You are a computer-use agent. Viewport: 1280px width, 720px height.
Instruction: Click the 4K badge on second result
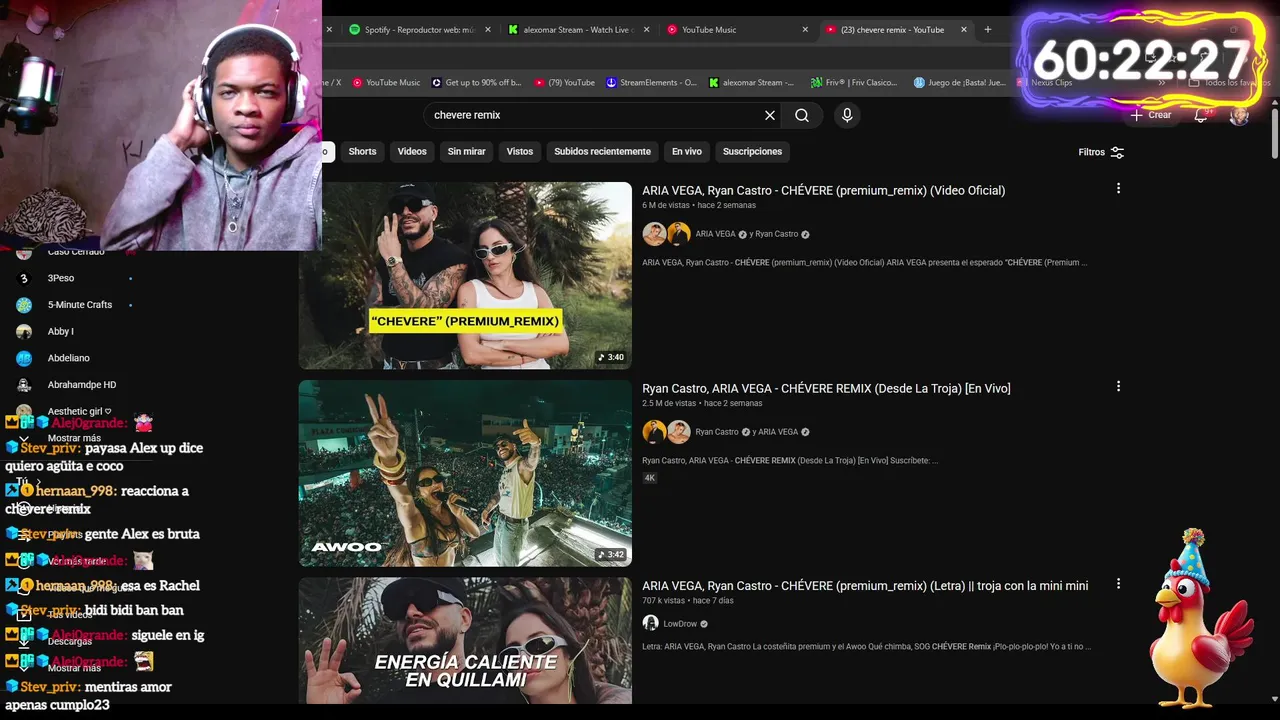(x=650, y=478)
